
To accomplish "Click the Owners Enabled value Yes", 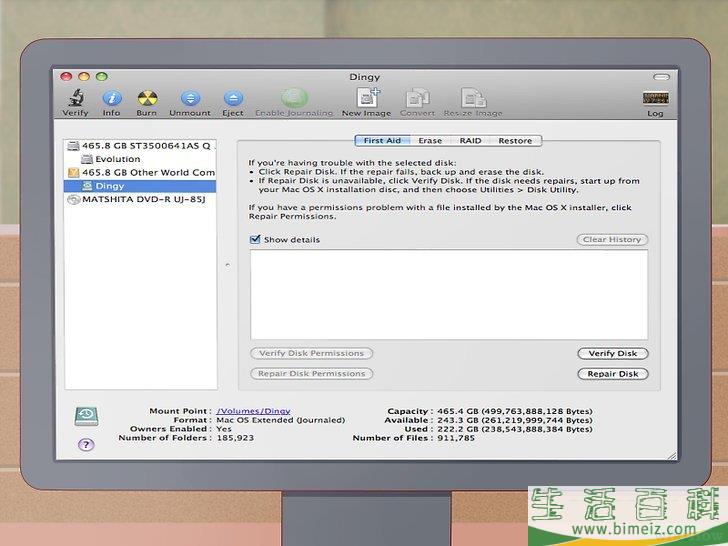I will [224, 429].
